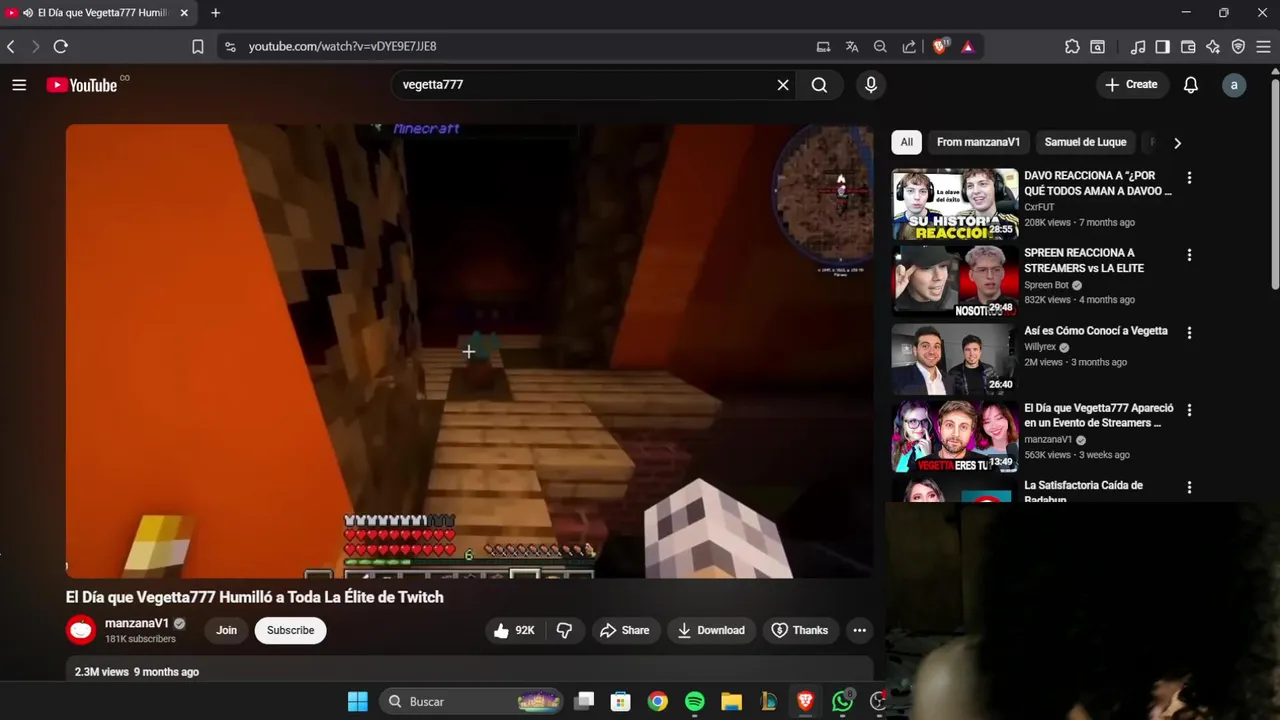Open zoom level magnifier in address bar
The image size is (1280, 720).
[x=880, y=46]
